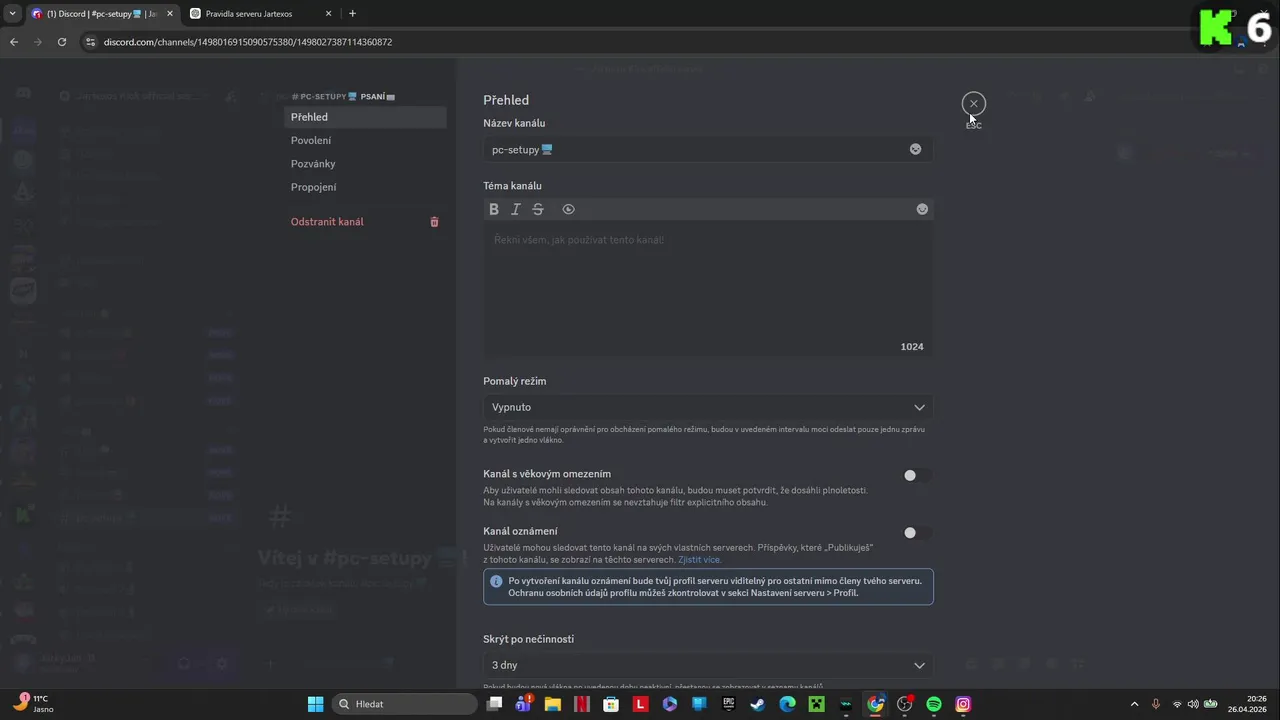Open Microsoft Edge from the taskbar
Image resolution: width=1280 pixels, height=720 pixels.
pyautogui.click(x=787, y=704)
